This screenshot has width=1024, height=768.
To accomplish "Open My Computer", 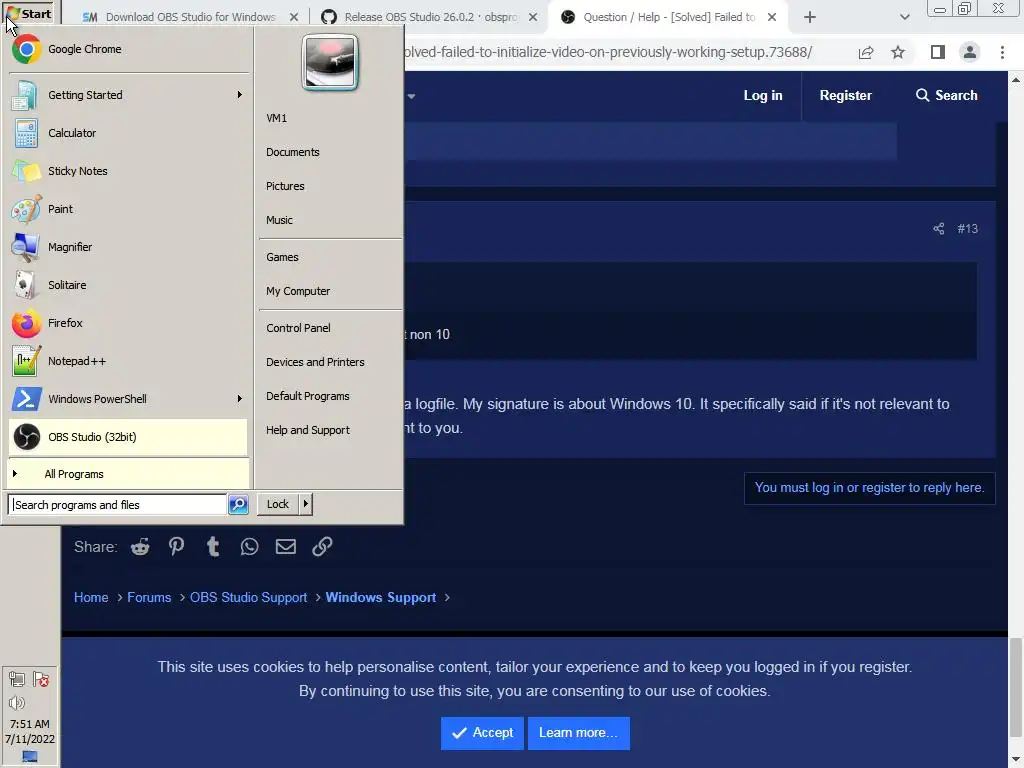I will (x=298, y=291).
